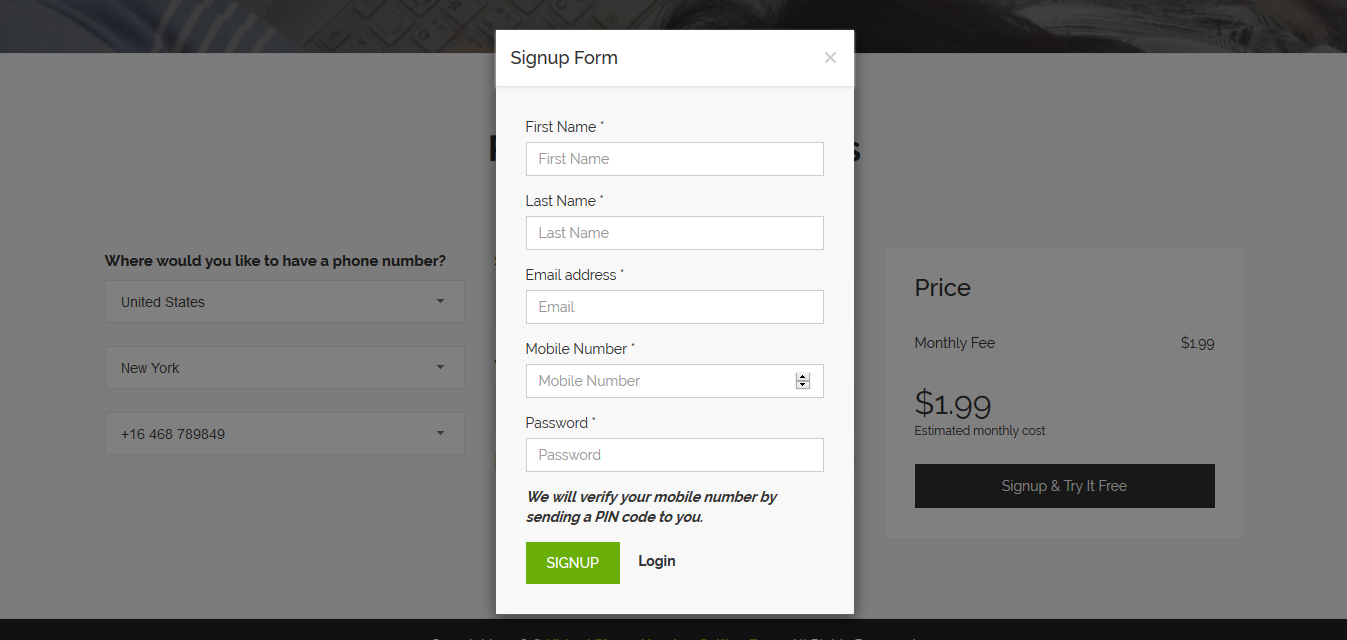
Task: Focus the First Name input field
Action: 674,158
